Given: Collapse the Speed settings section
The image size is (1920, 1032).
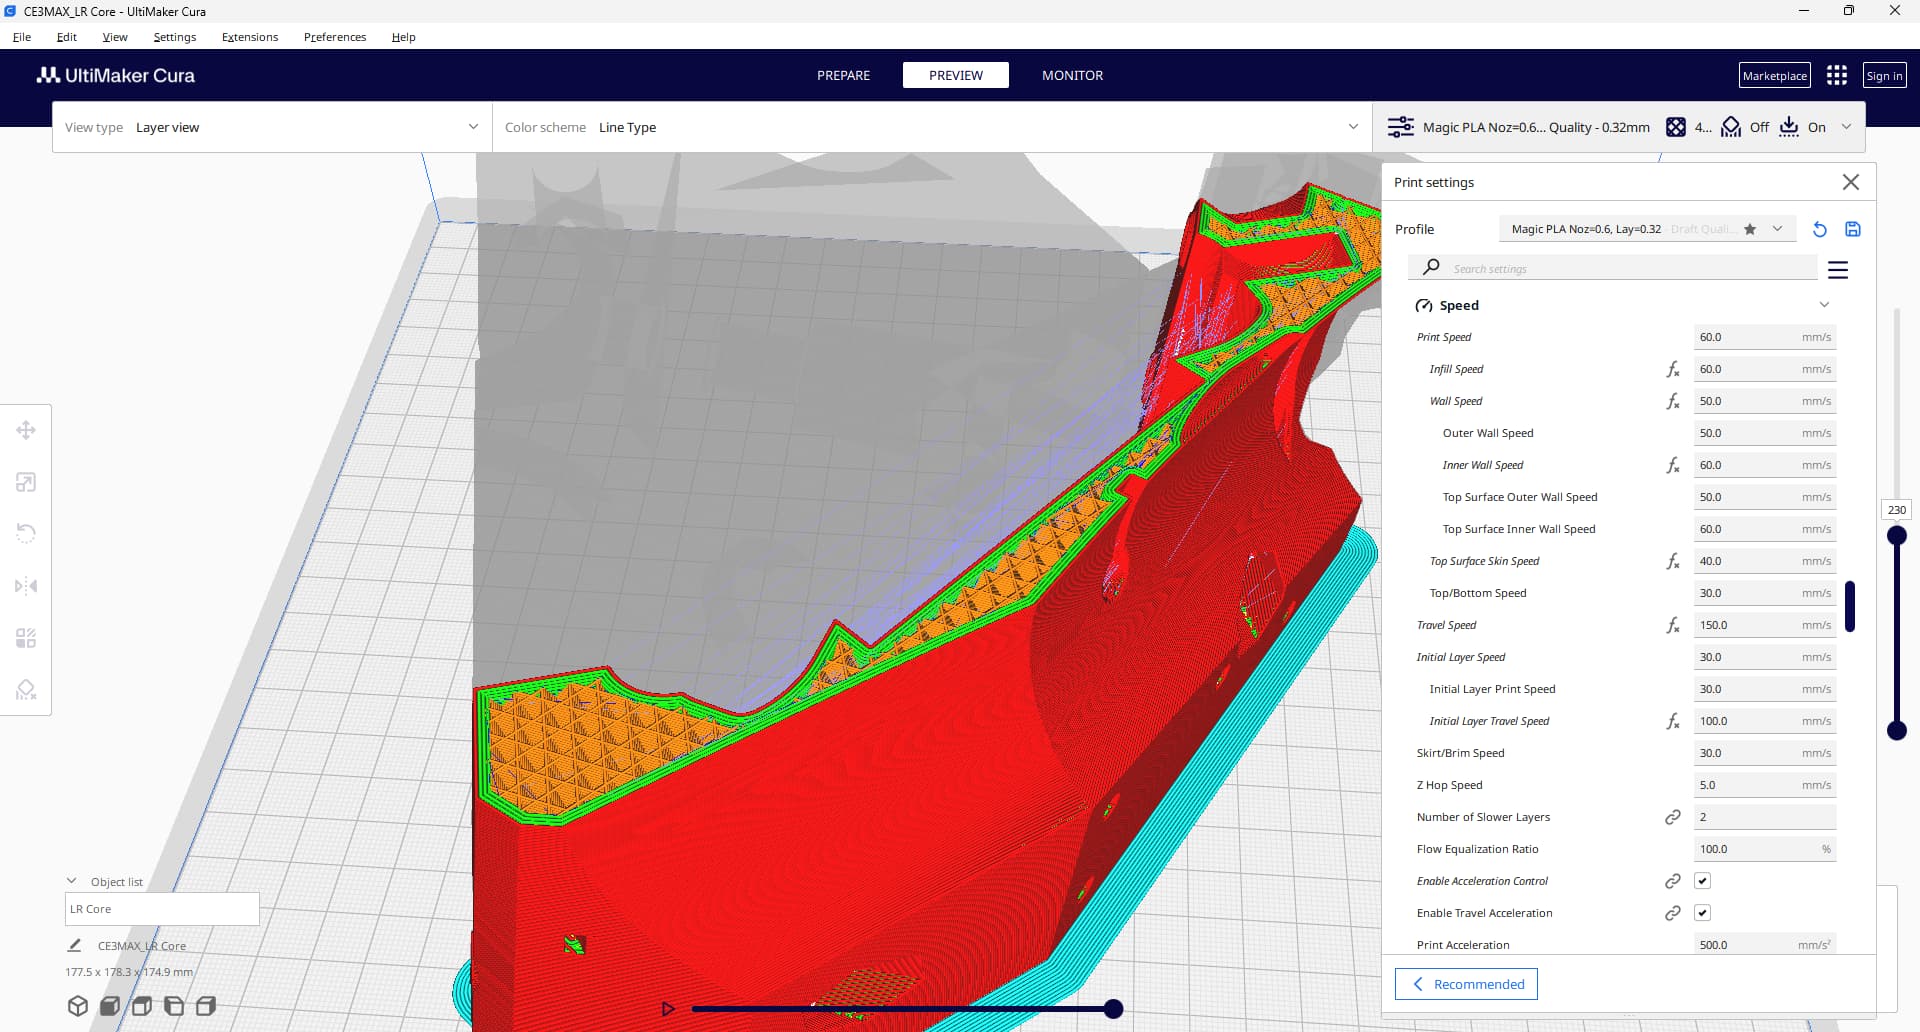Looking at the screenshot, I should (1823, 305).
